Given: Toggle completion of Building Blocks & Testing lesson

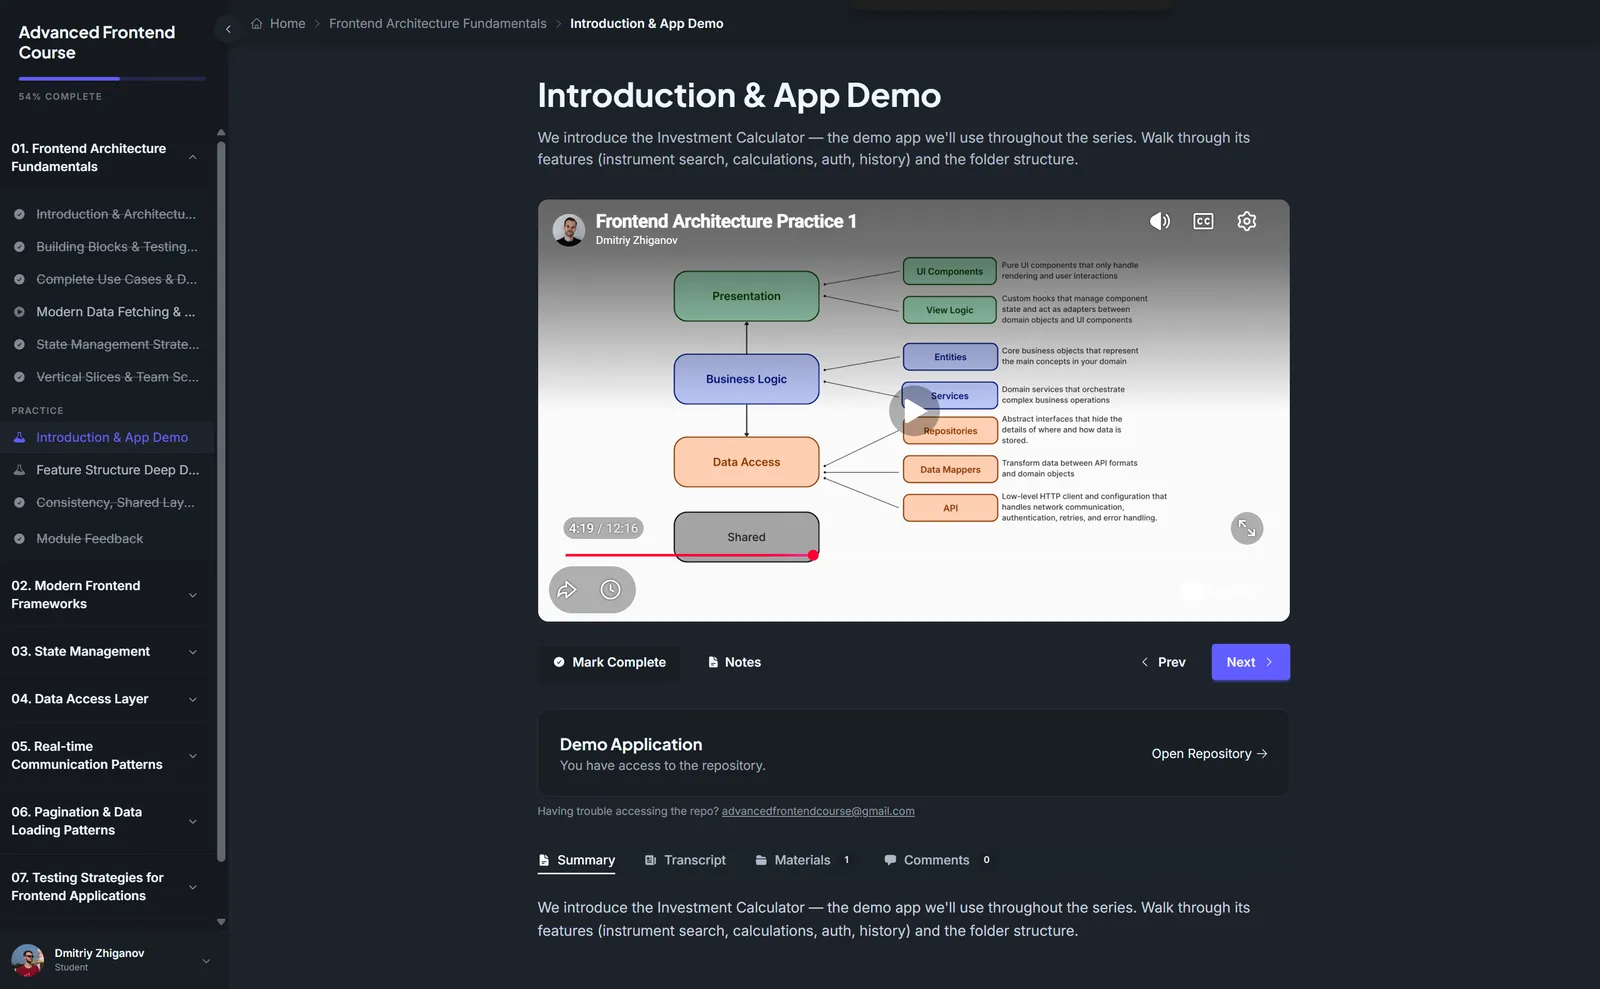Looking at the screenshot, I should click(x=19, y=247).
